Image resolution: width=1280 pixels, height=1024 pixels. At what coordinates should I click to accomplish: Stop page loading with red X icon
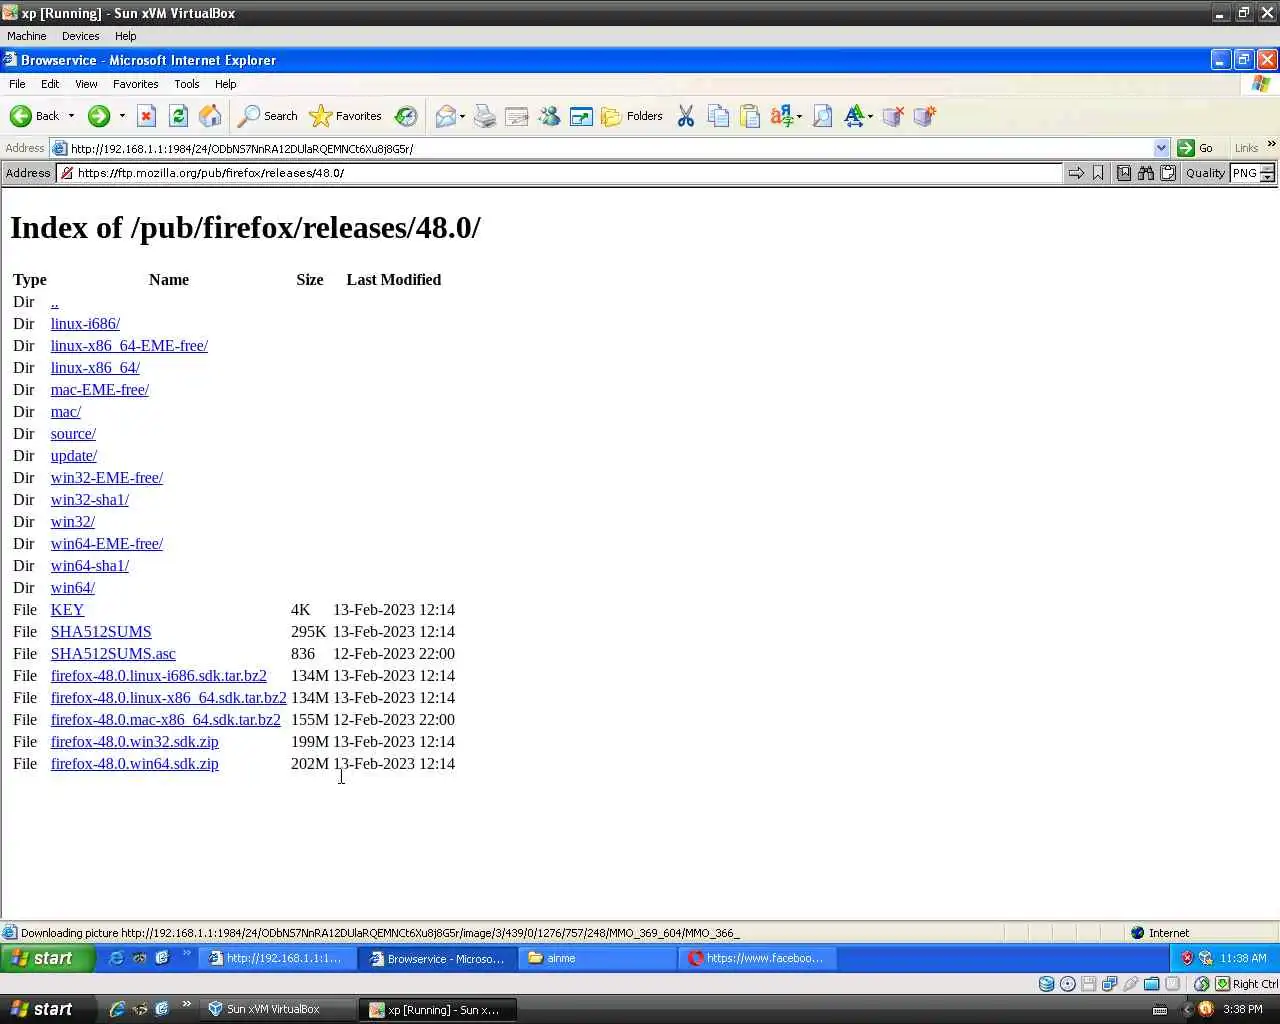[146, 116]
